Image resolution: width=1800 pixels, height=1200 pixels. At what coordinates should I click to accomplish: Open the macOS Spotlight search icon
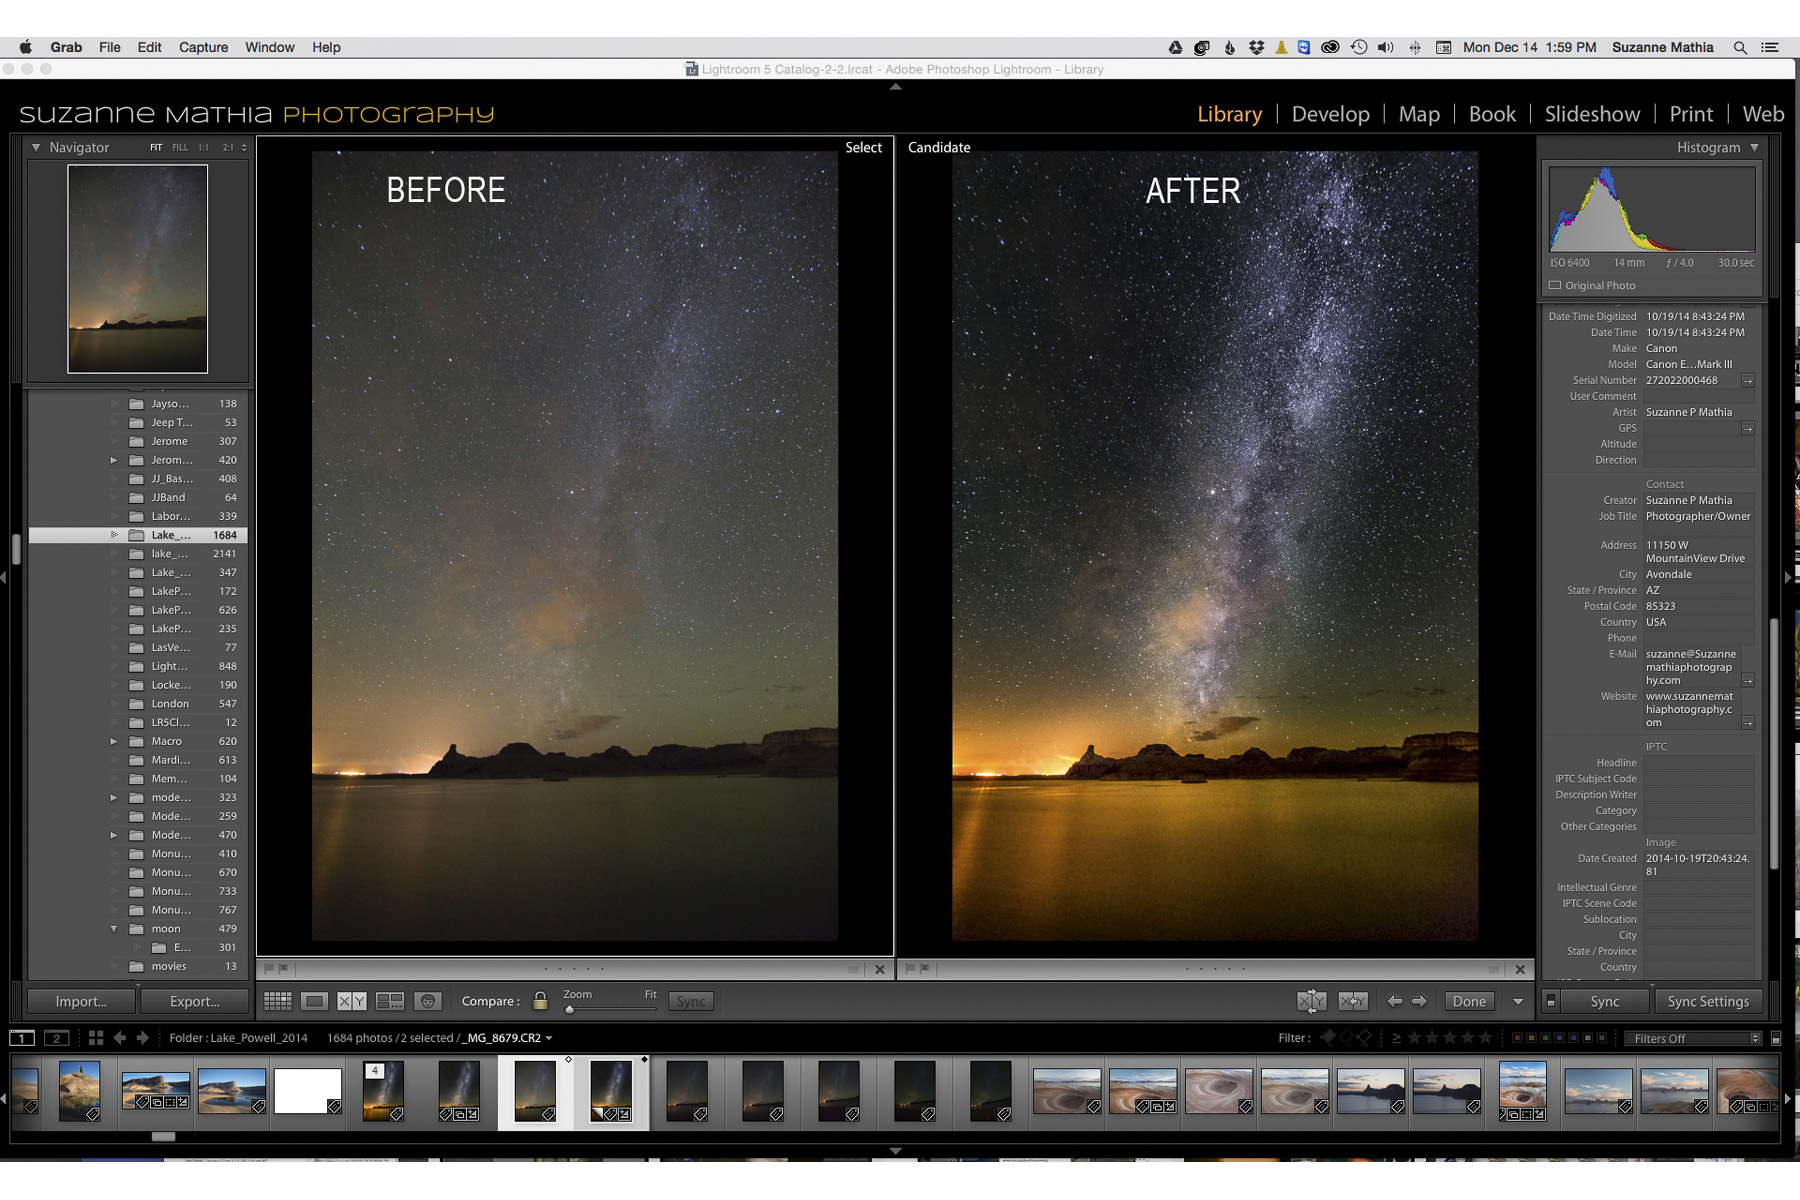[x=1740, y=47]
